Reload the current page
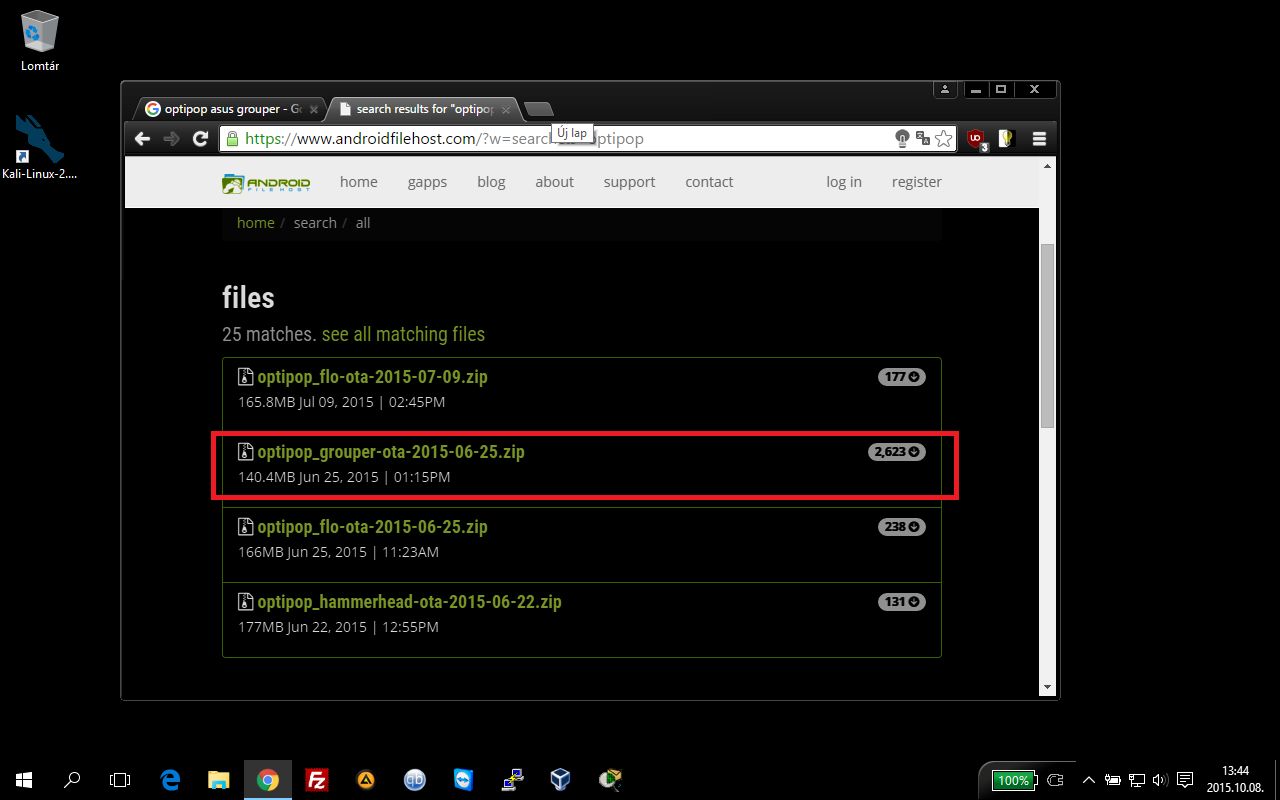Screen dimensions: 1280x800 pyautogui.click(x=200, y=139)
